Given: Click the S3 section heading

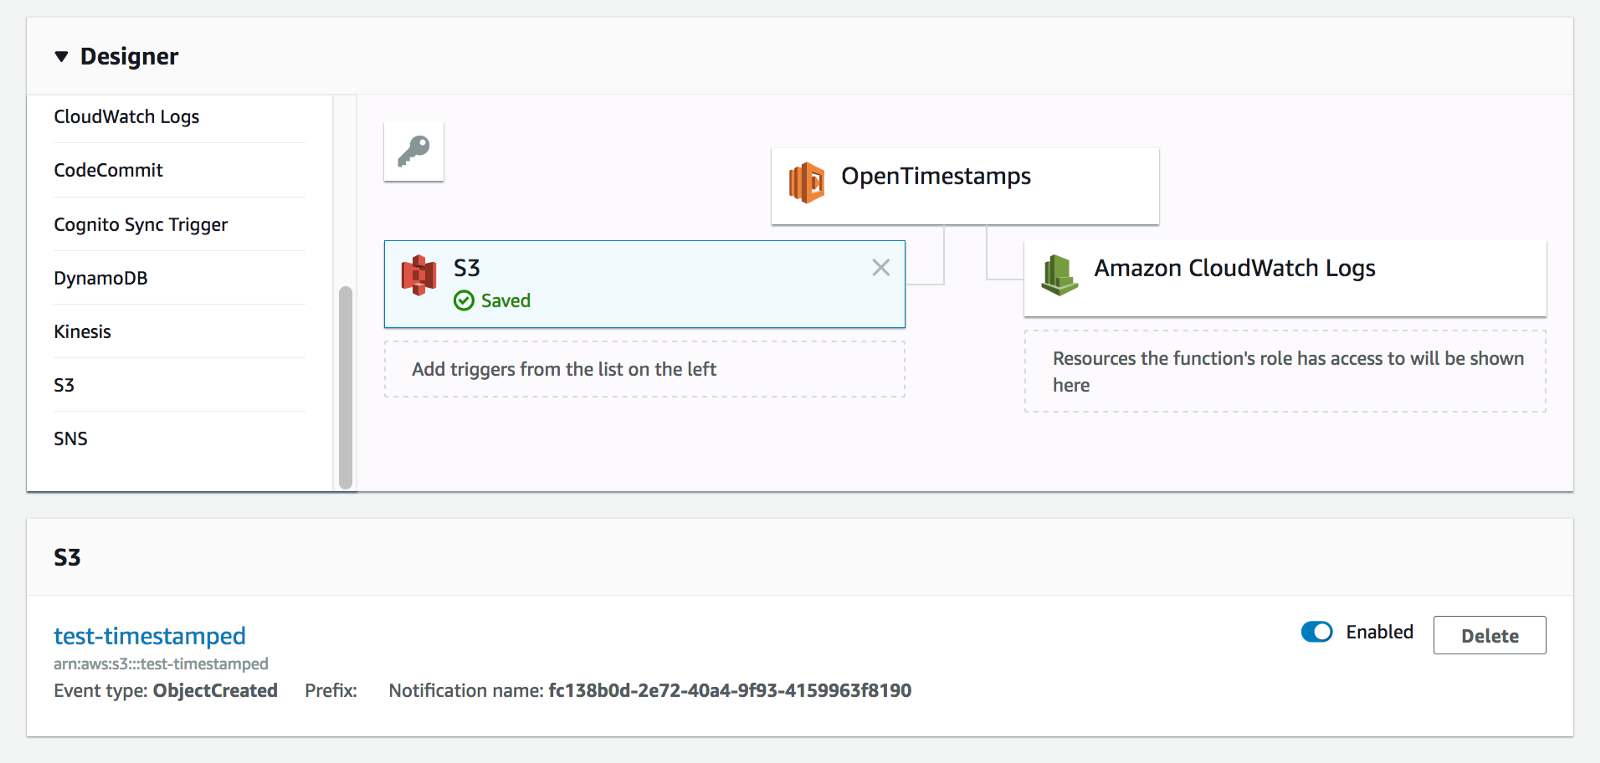Looking at the screenshot, I should (67, 557).
